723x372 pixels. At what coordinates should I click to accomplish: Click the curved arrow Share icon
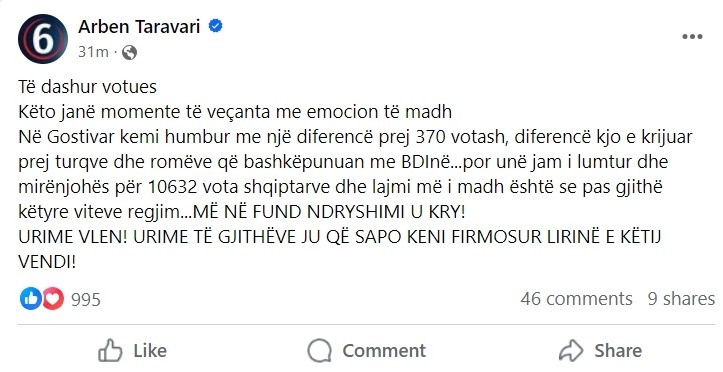click(x=571, y=351)
